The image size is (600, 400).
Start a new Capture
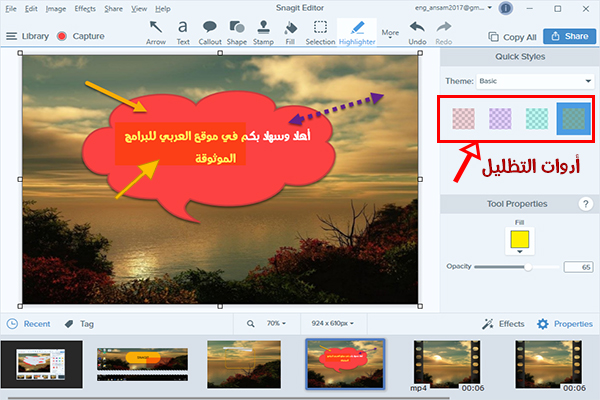point(81,36)
